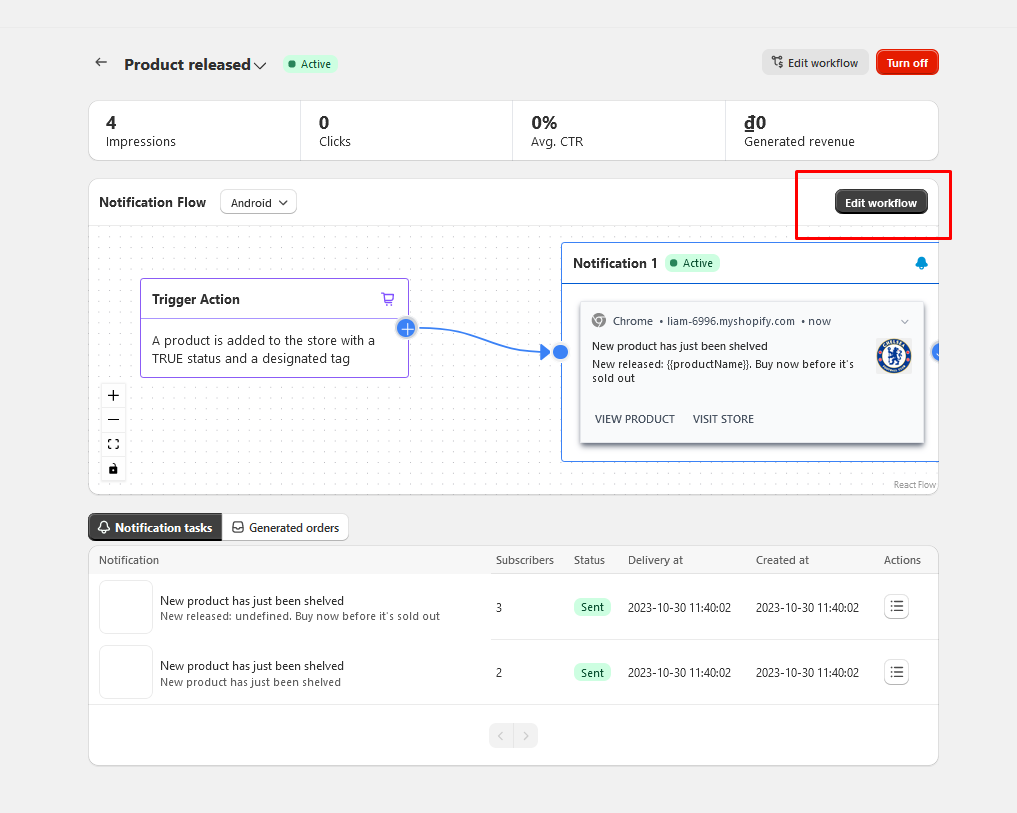1017x813 pixels.
Task: Switch to the Generated orders tab
Action: tap(285, 528)
